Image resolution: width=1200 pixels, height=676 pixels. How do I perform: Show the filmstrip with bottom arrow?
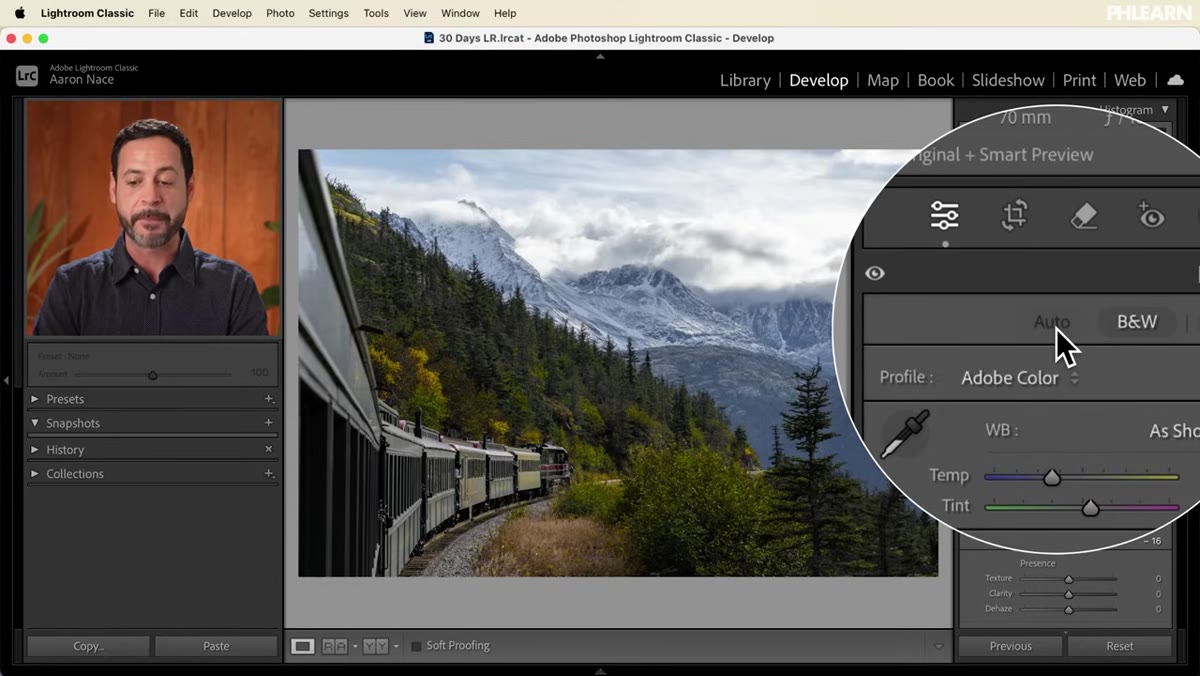pos(600,671)
